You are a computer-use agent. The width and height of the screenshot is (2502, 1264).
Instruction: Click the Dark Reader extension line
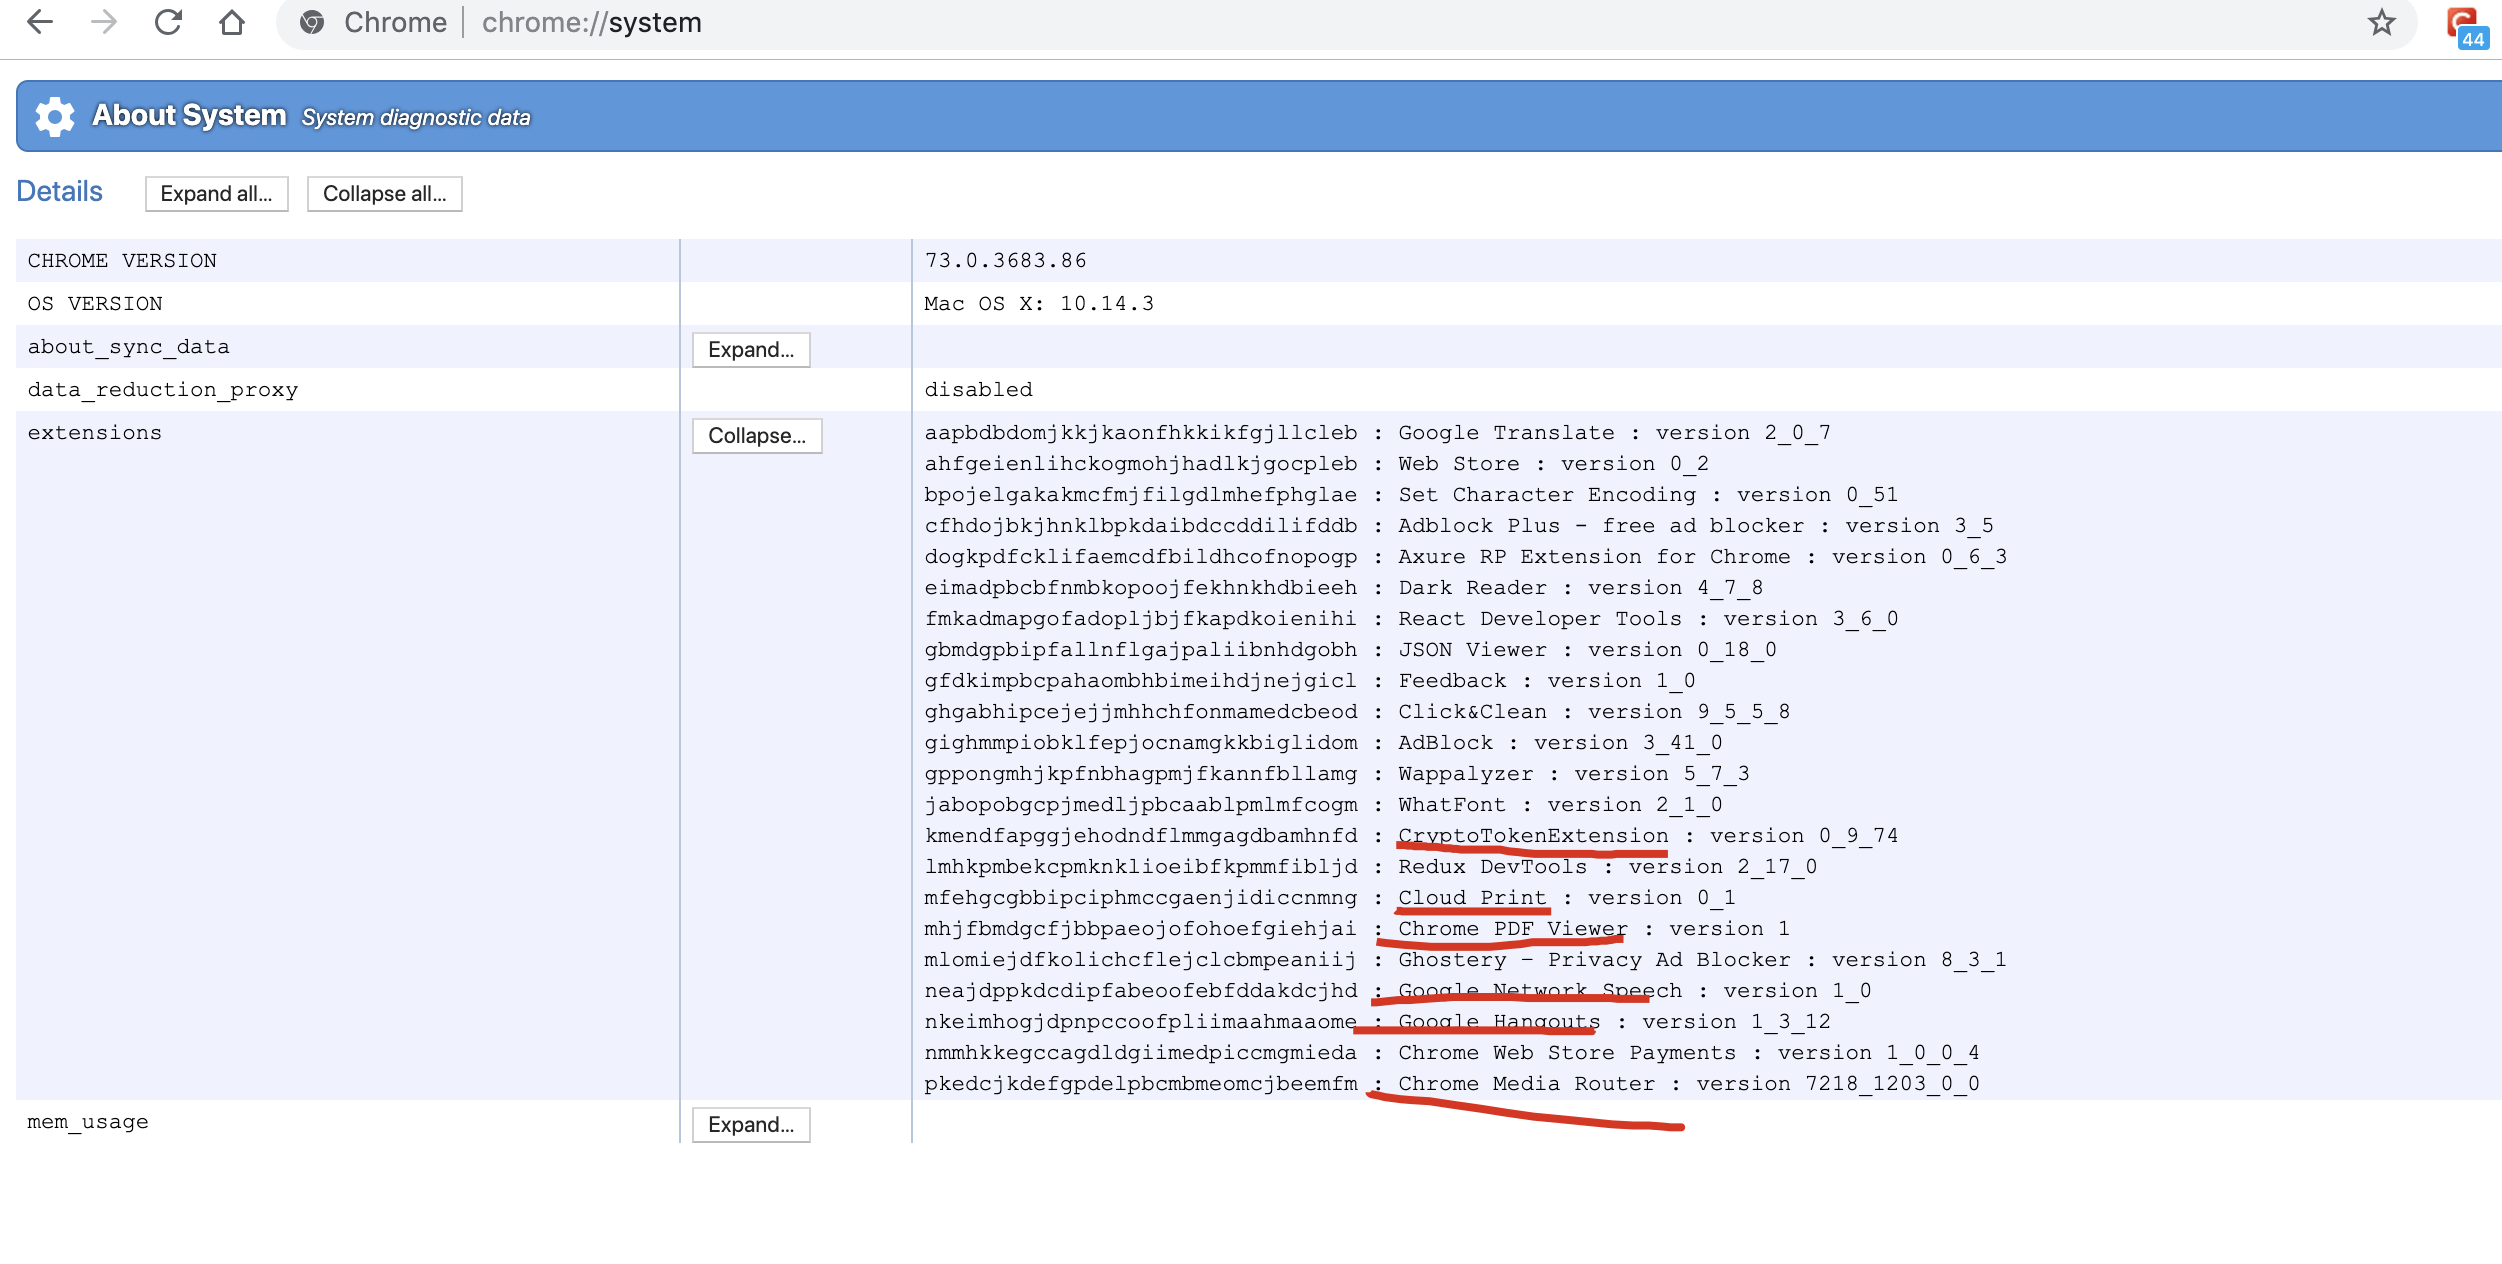click(x=1344, y=588)
